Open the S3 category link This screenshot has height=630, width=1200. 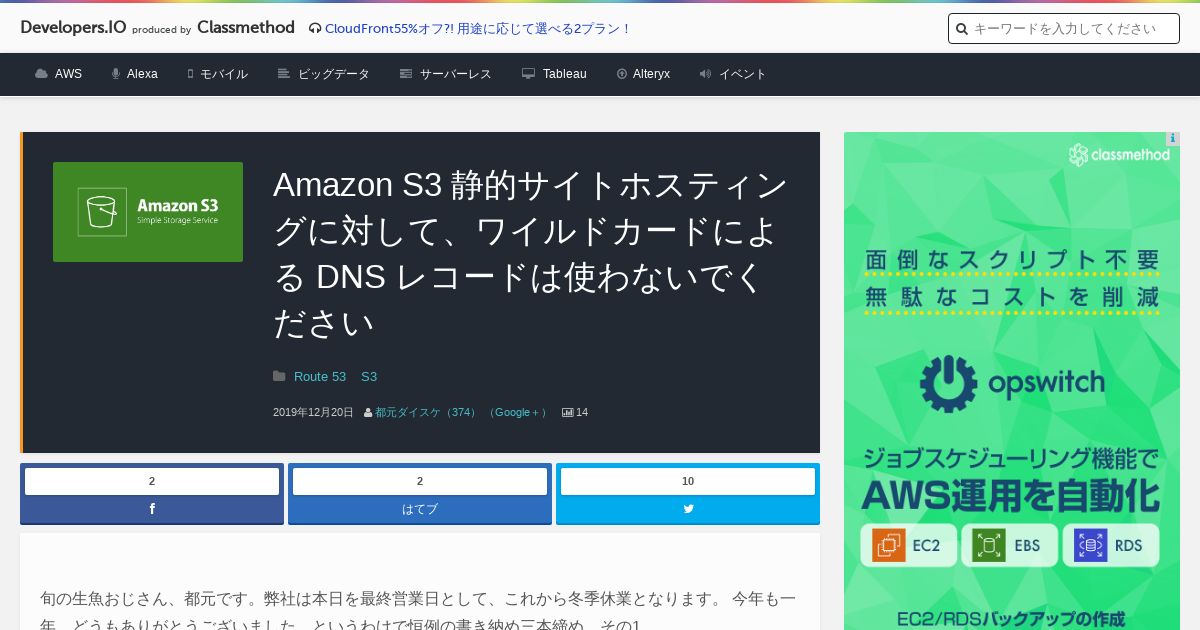[x=369, y=377]
